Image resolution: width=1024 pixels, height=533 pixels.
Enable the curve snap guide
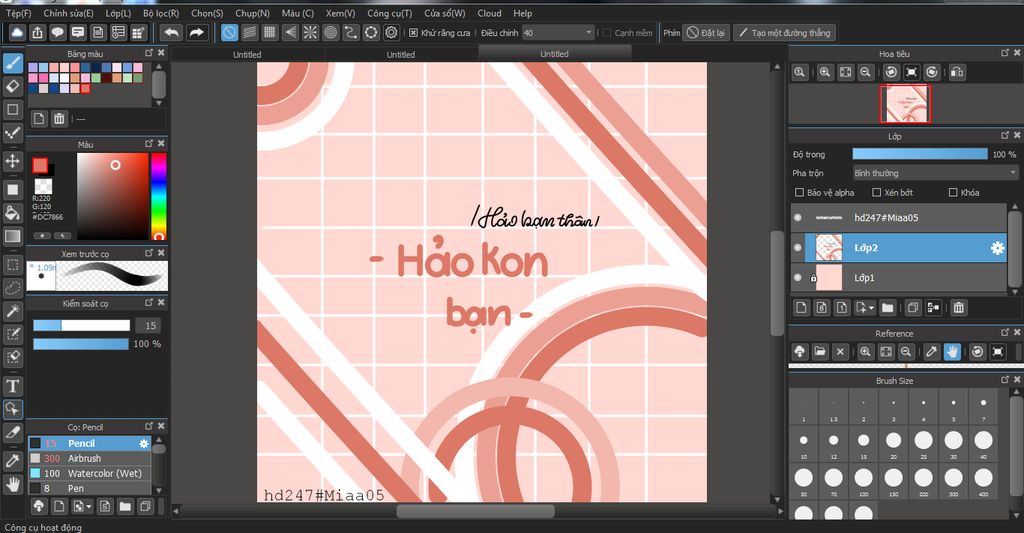click(x=351, y=33)
